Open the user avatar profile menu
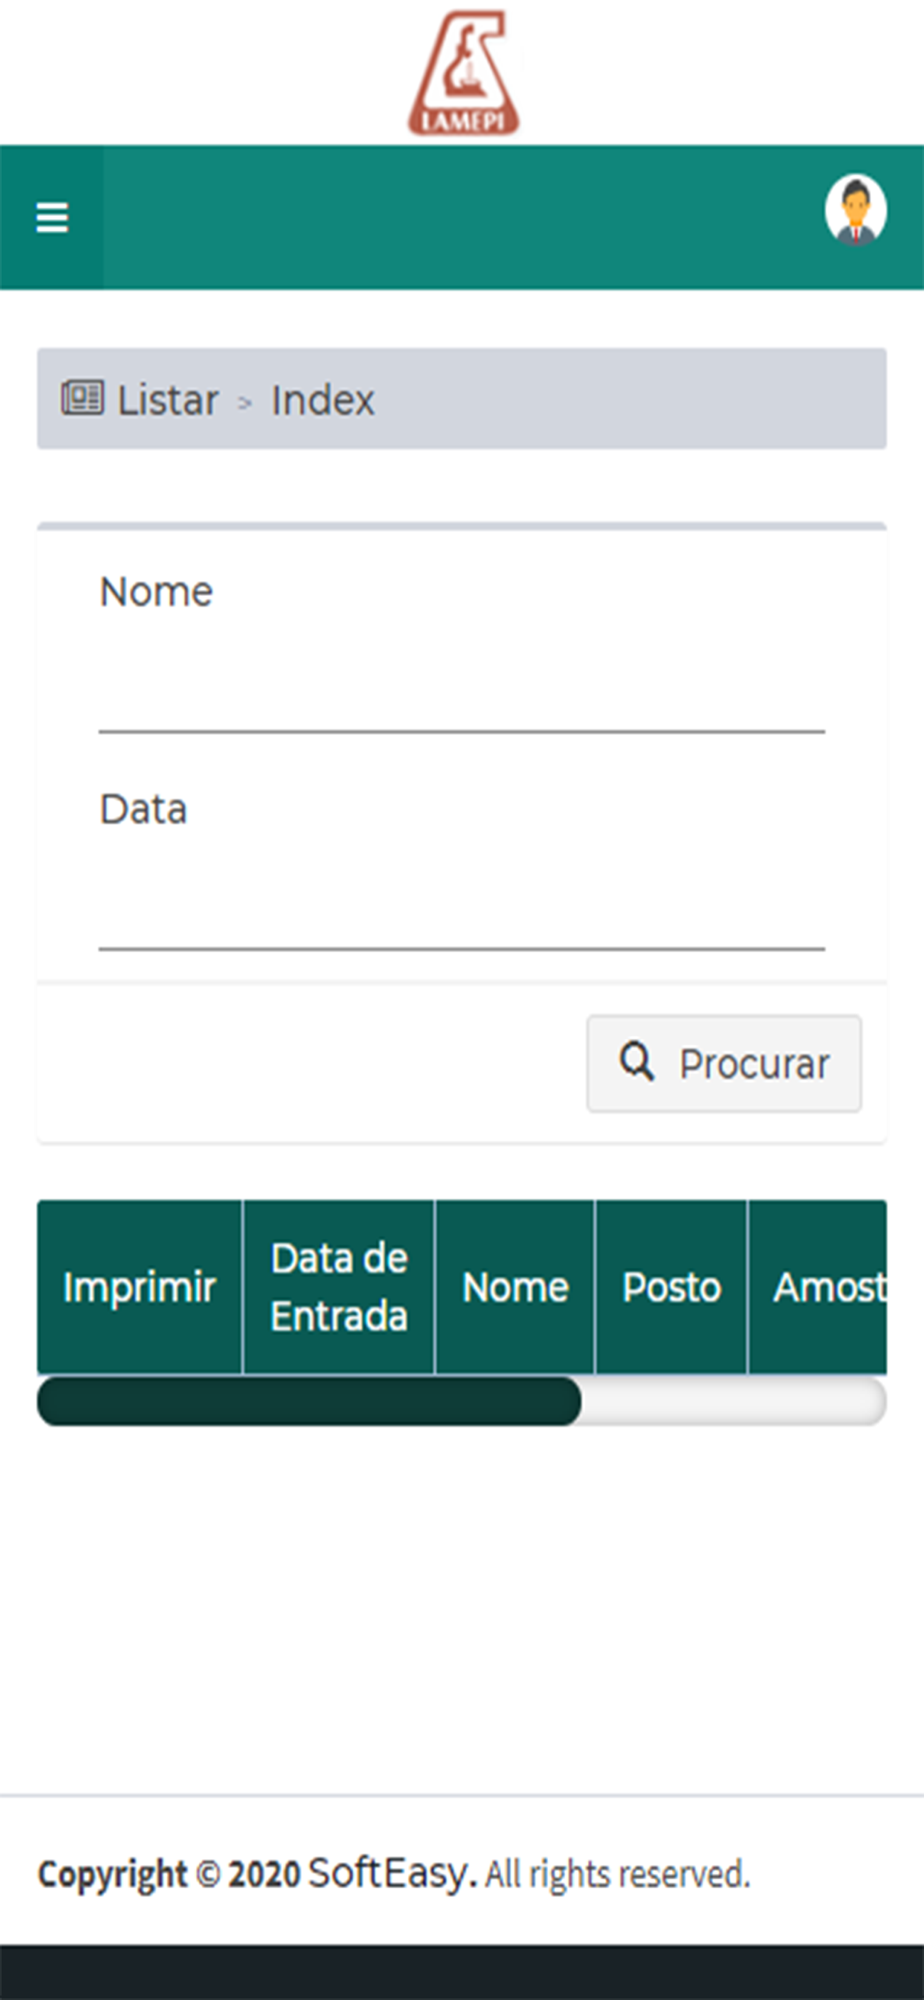Image resolution: width=924 pixels, height=2000 pixels. pos(855,211)
